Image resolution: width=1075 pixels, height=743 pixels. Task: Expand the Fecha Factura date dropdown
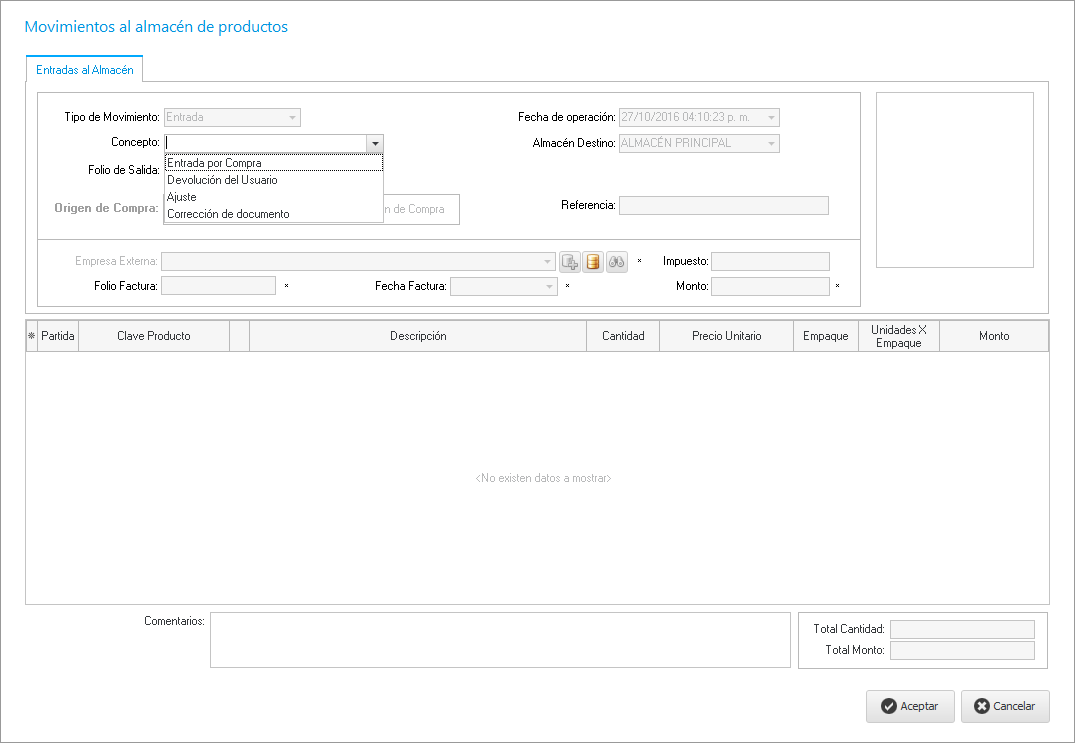549,287
